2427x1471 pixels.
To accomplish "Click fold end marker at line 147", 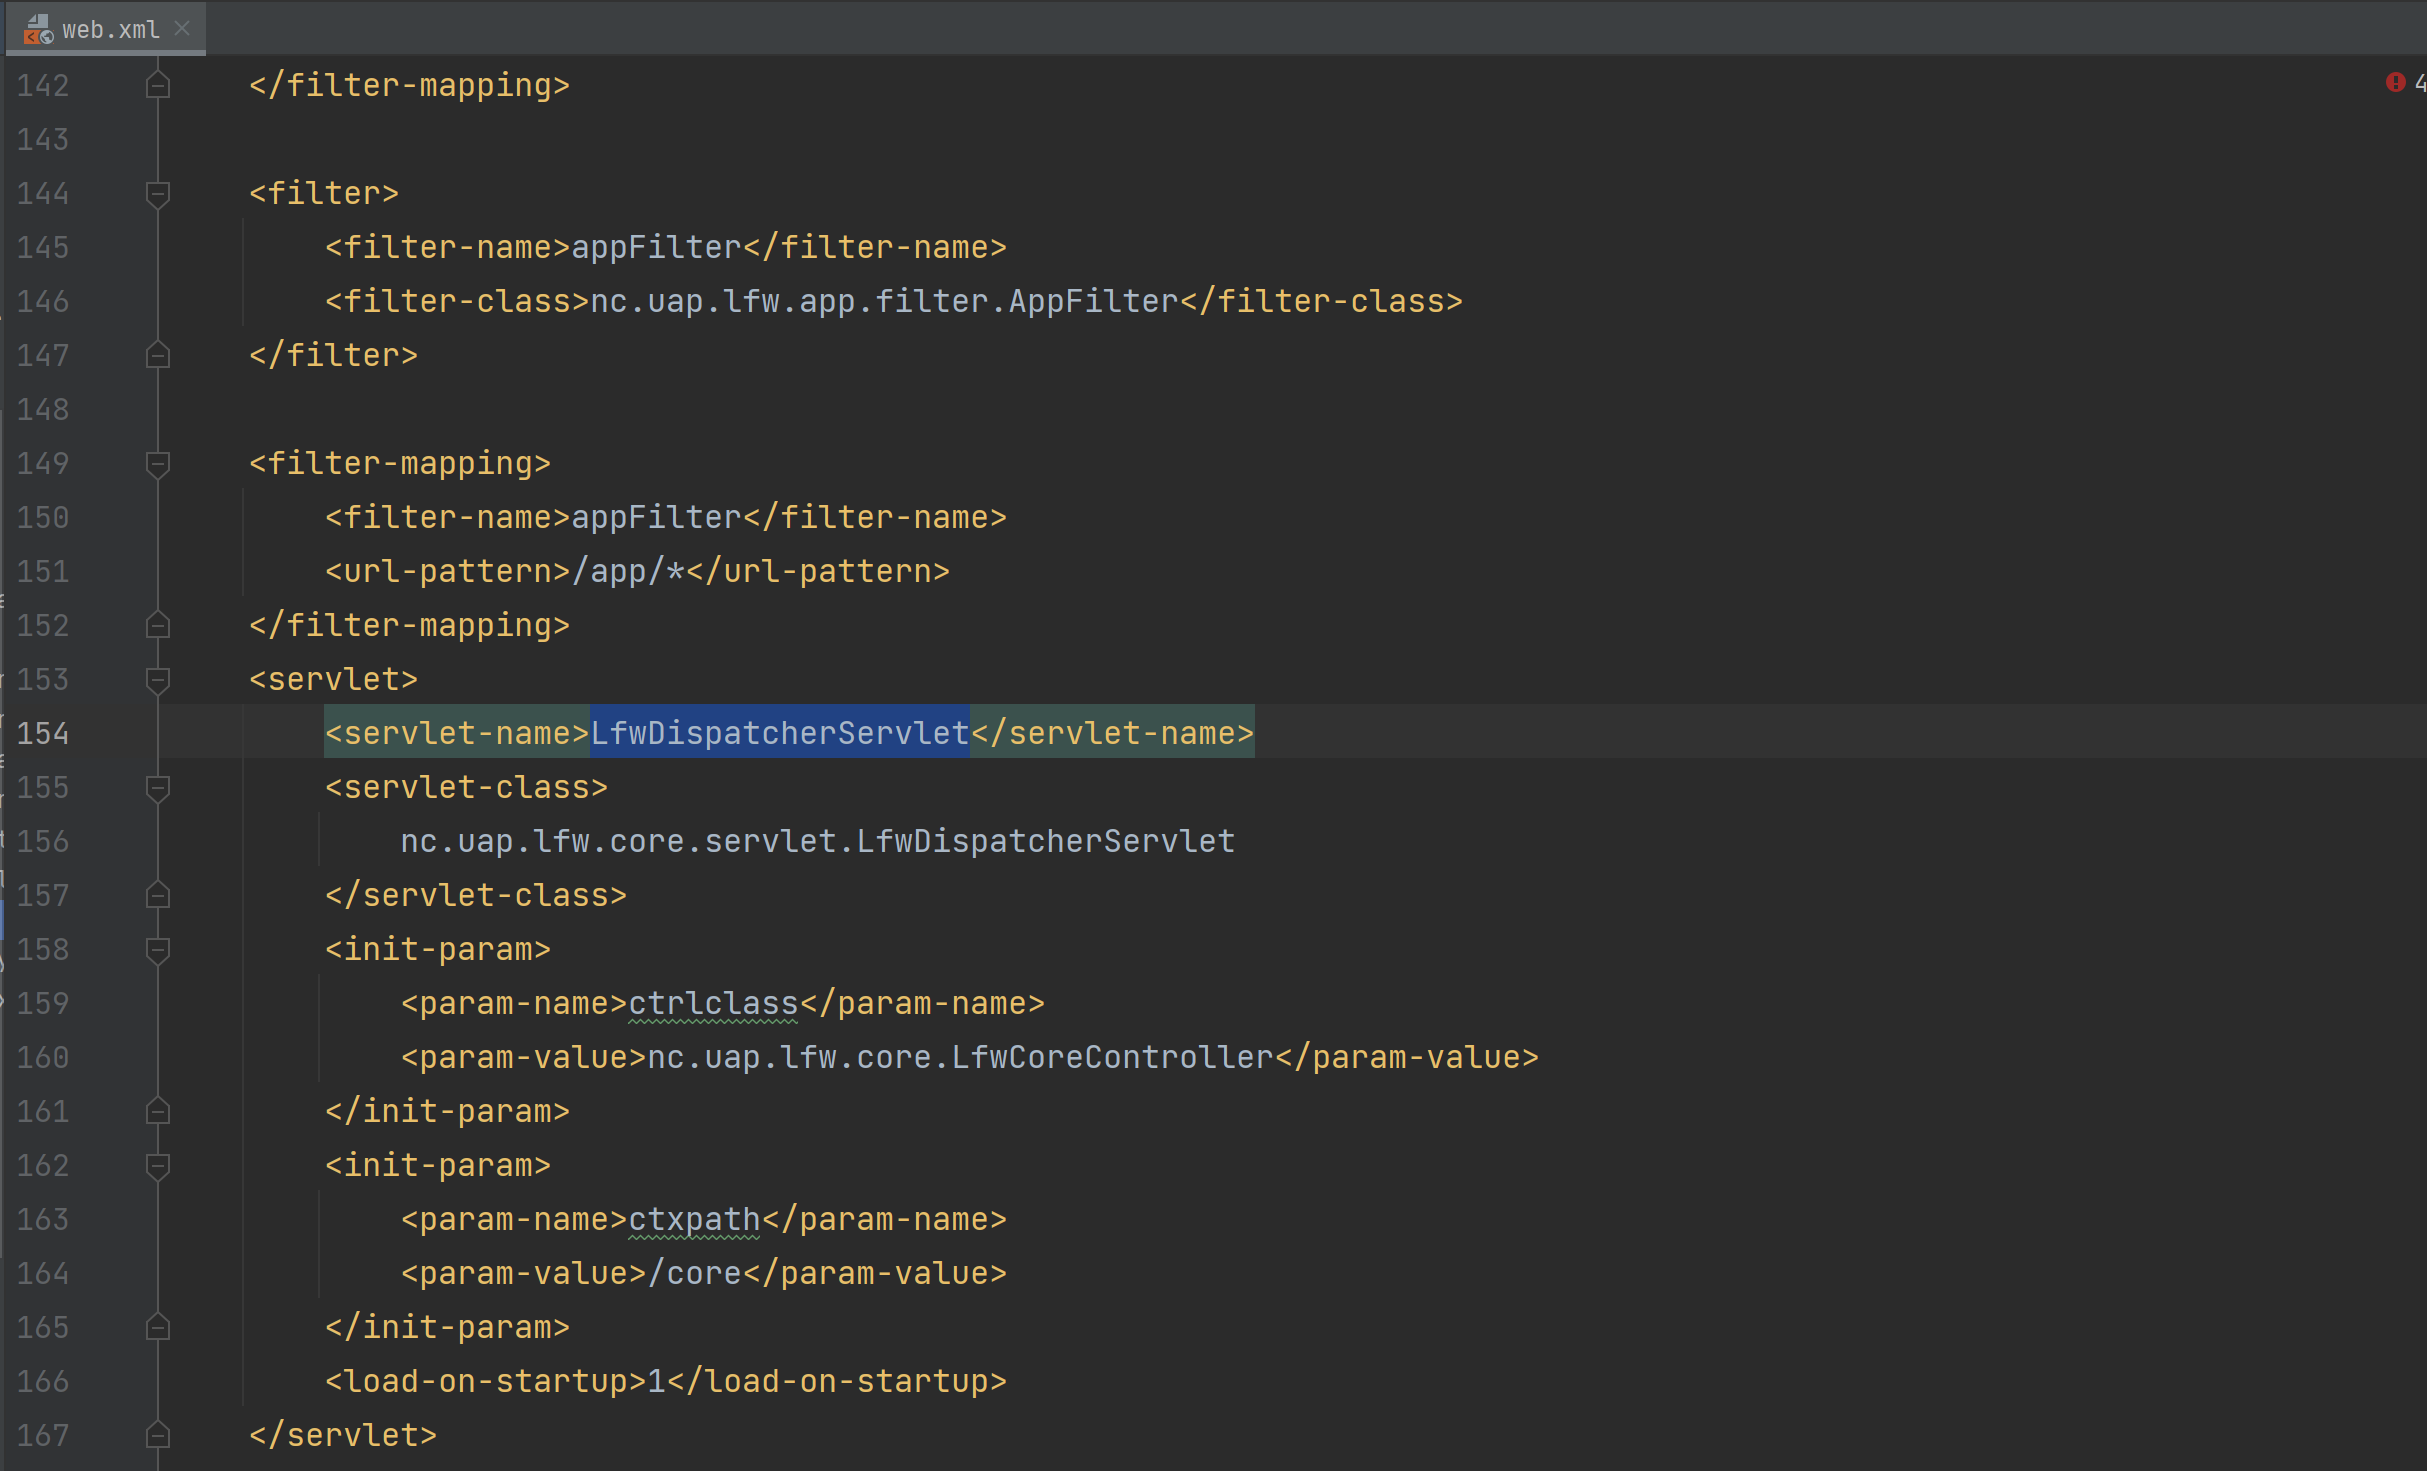I will [157, 355].
